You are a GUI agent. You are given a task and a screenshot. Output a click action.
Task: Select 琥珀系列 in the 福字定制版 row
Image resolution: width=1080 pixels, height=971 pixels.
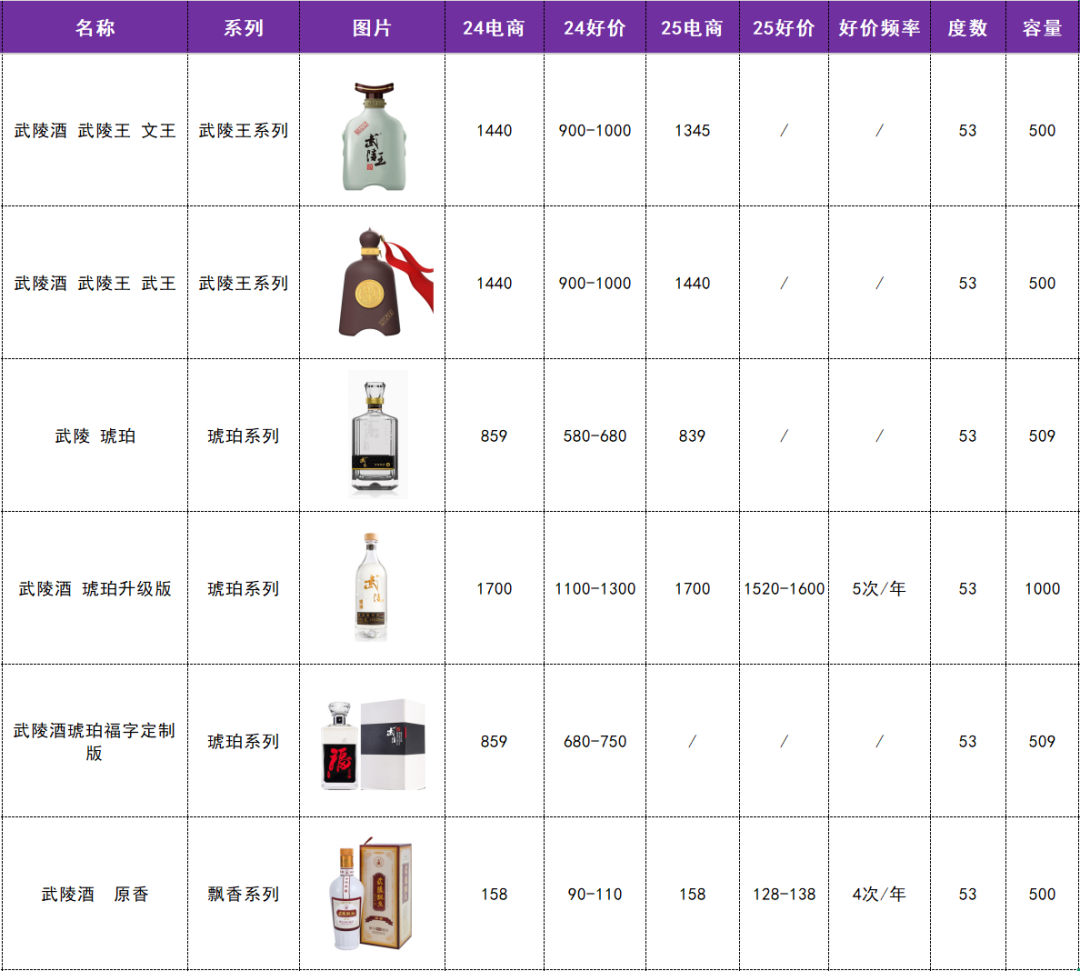point(243,742)
